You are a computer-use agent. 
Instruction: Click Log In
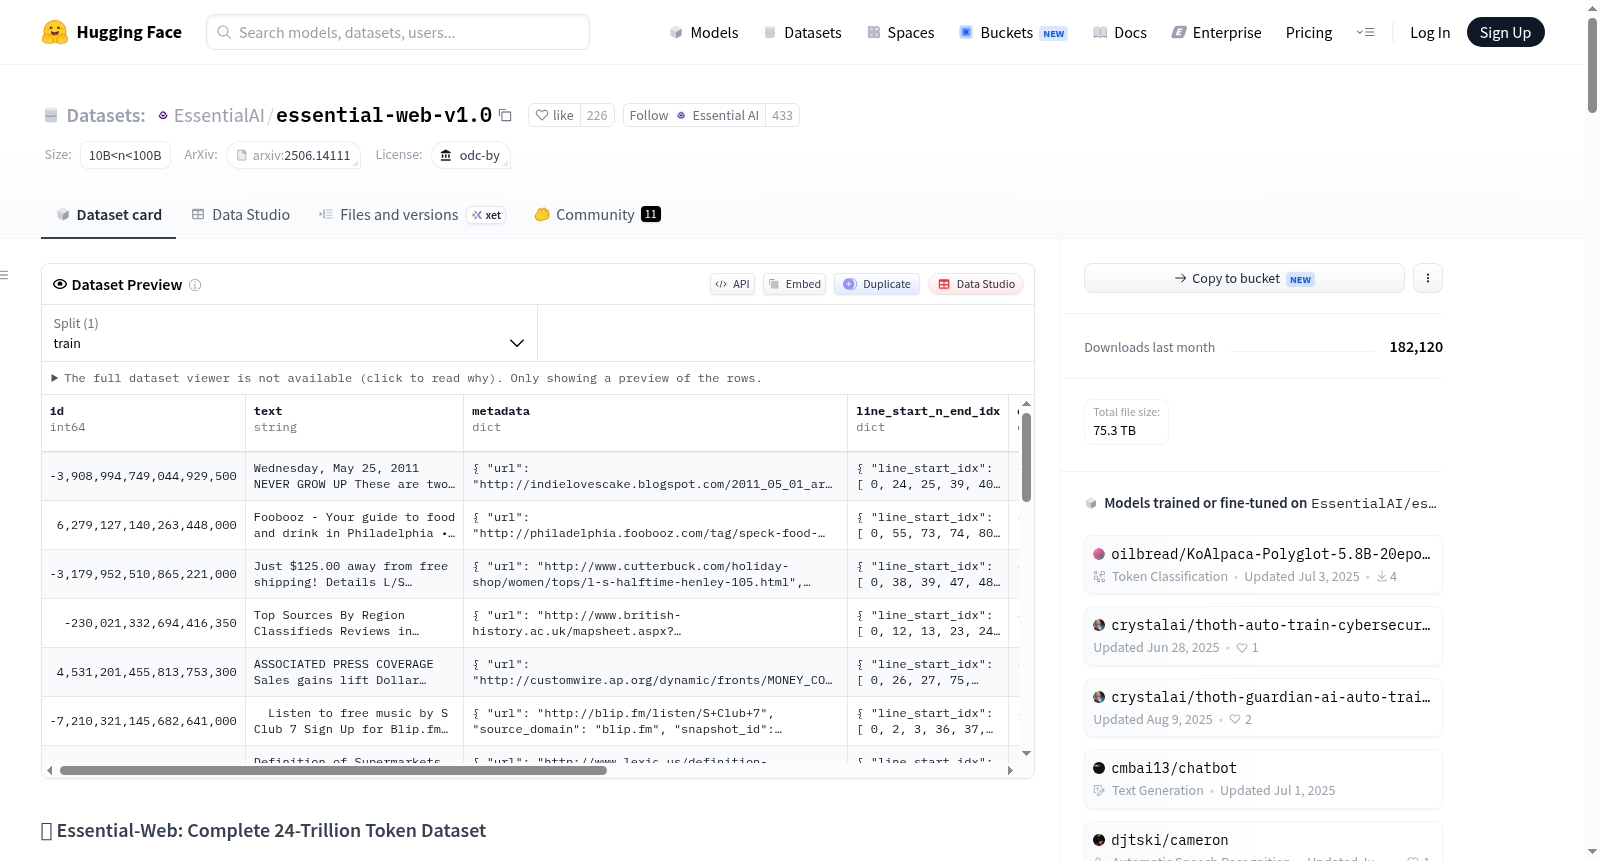(1430, 32)
